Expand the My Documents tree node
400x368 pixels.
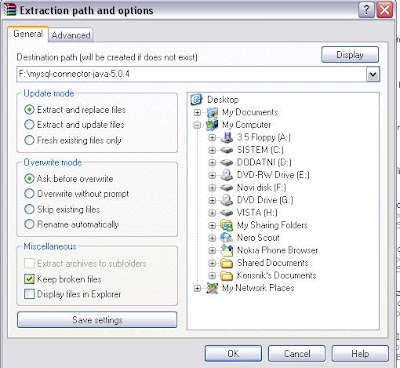(x=197, y=112)
